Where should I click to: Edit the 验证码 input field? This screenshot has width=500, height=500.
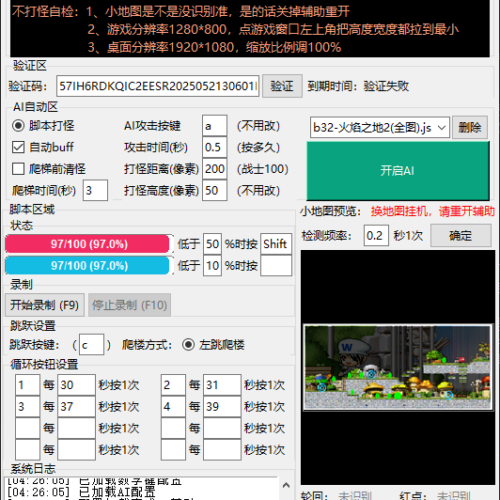[x=158, y=86]
